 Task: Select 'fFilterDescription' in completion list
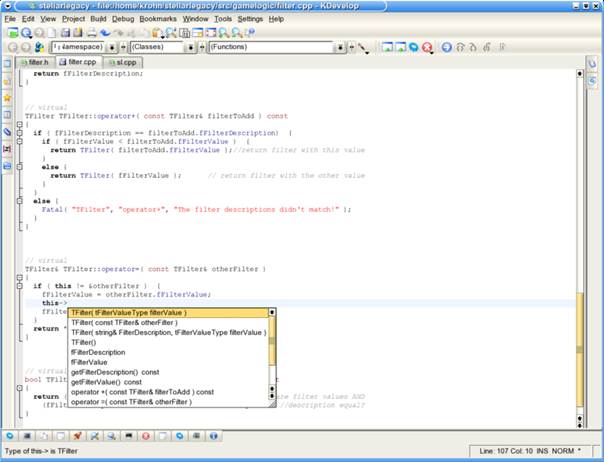point(168,352)
